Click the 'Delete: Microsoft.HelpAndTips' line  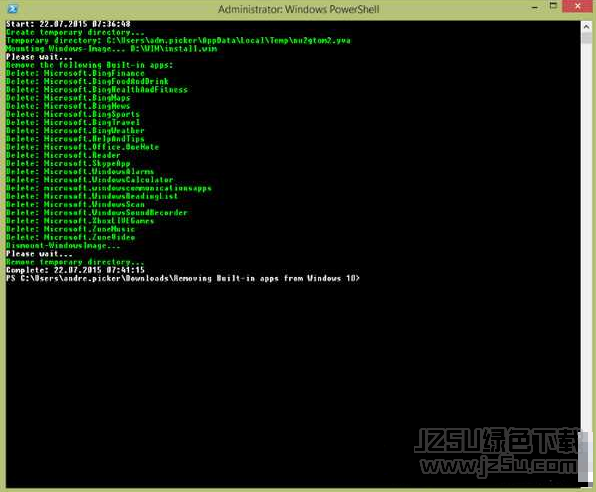(x=75, y=139)
